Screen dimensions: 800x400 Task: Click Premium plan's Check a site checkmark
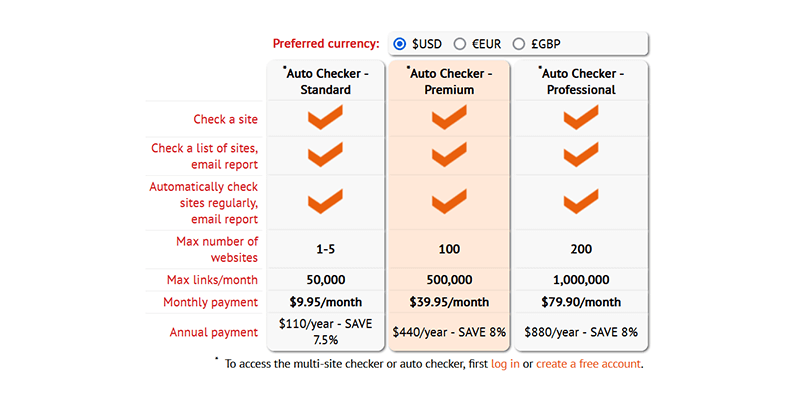pos(449,120)
